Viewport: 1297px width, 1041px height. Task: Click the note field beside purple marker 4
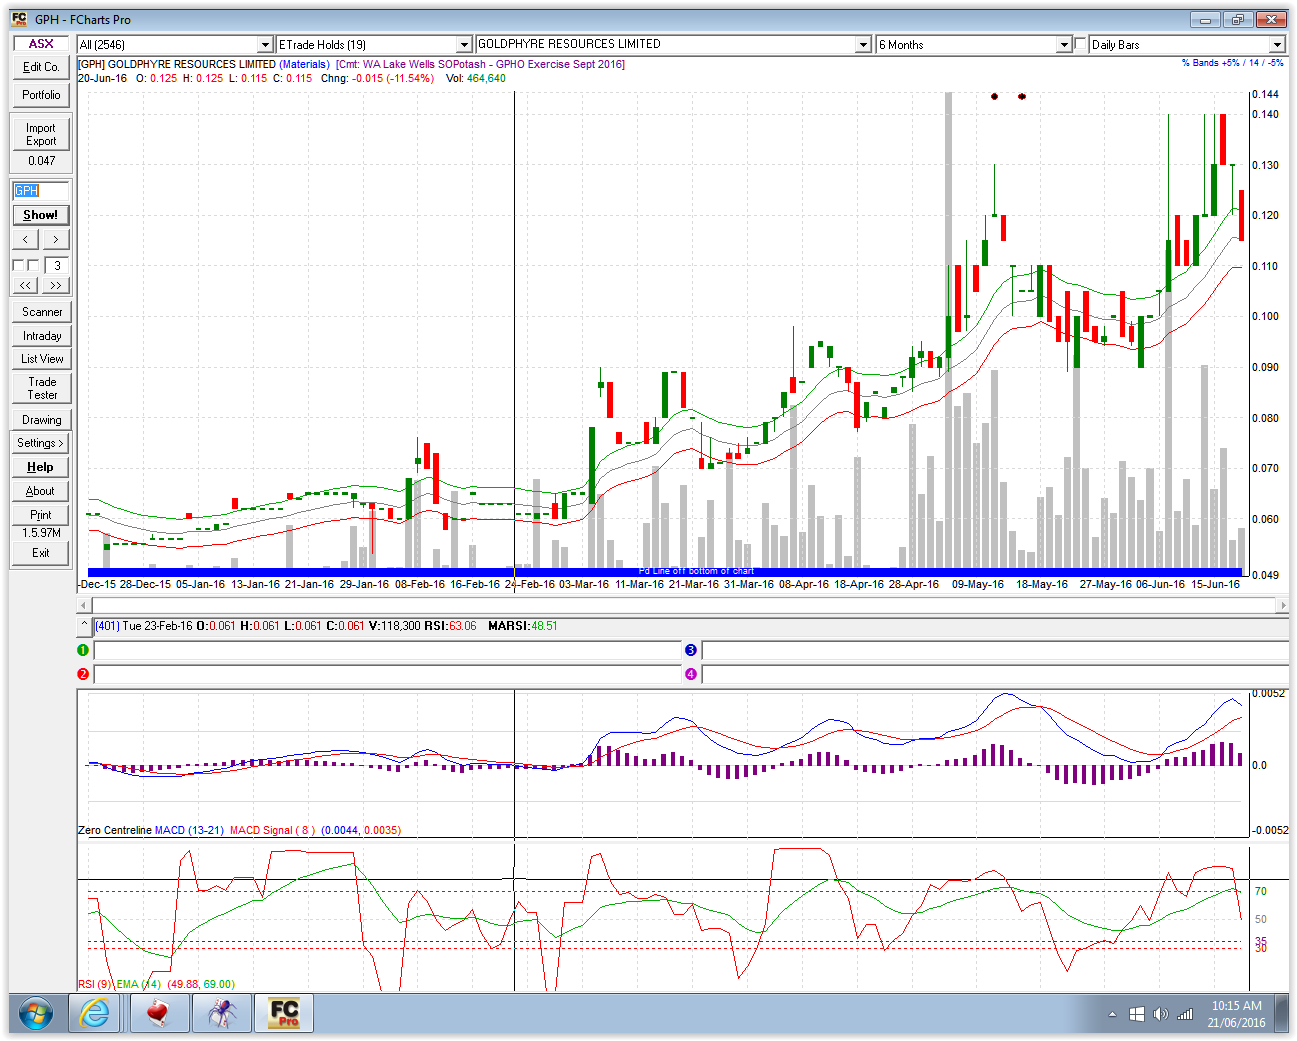click(995, 674)
